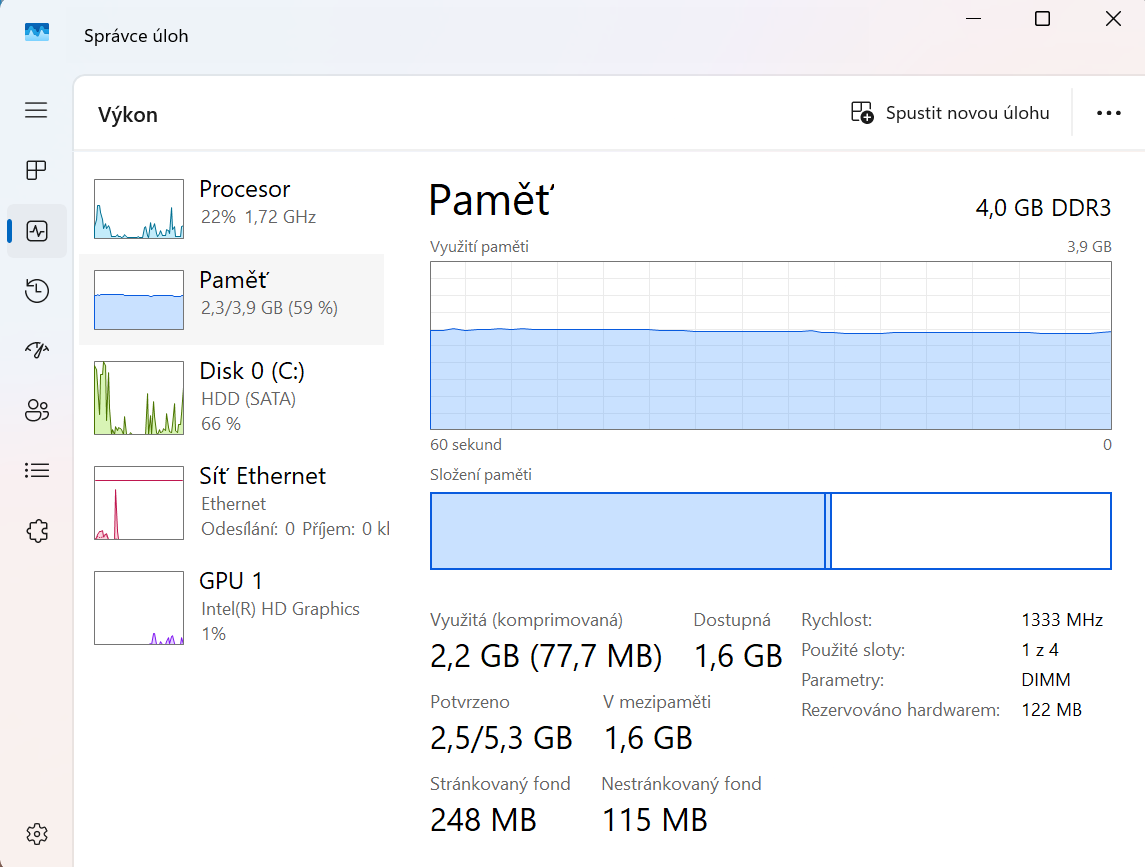Open Task Manager settings gear
This screenshot has height=867, width=1145.
coord(36,833)
